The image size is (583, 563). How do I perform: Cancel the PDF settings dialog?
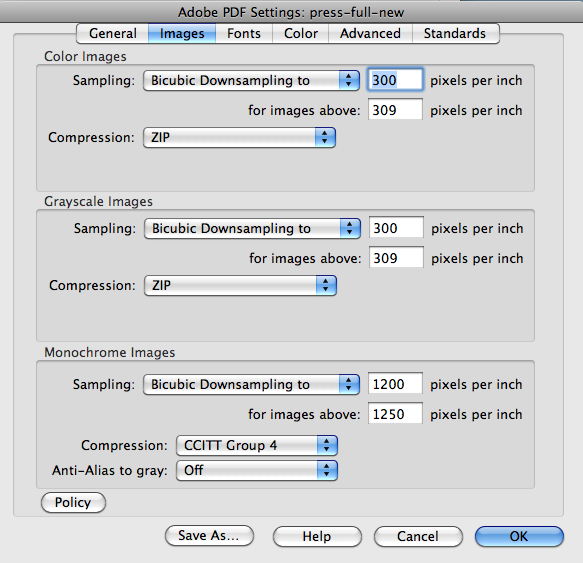(418, 536)
